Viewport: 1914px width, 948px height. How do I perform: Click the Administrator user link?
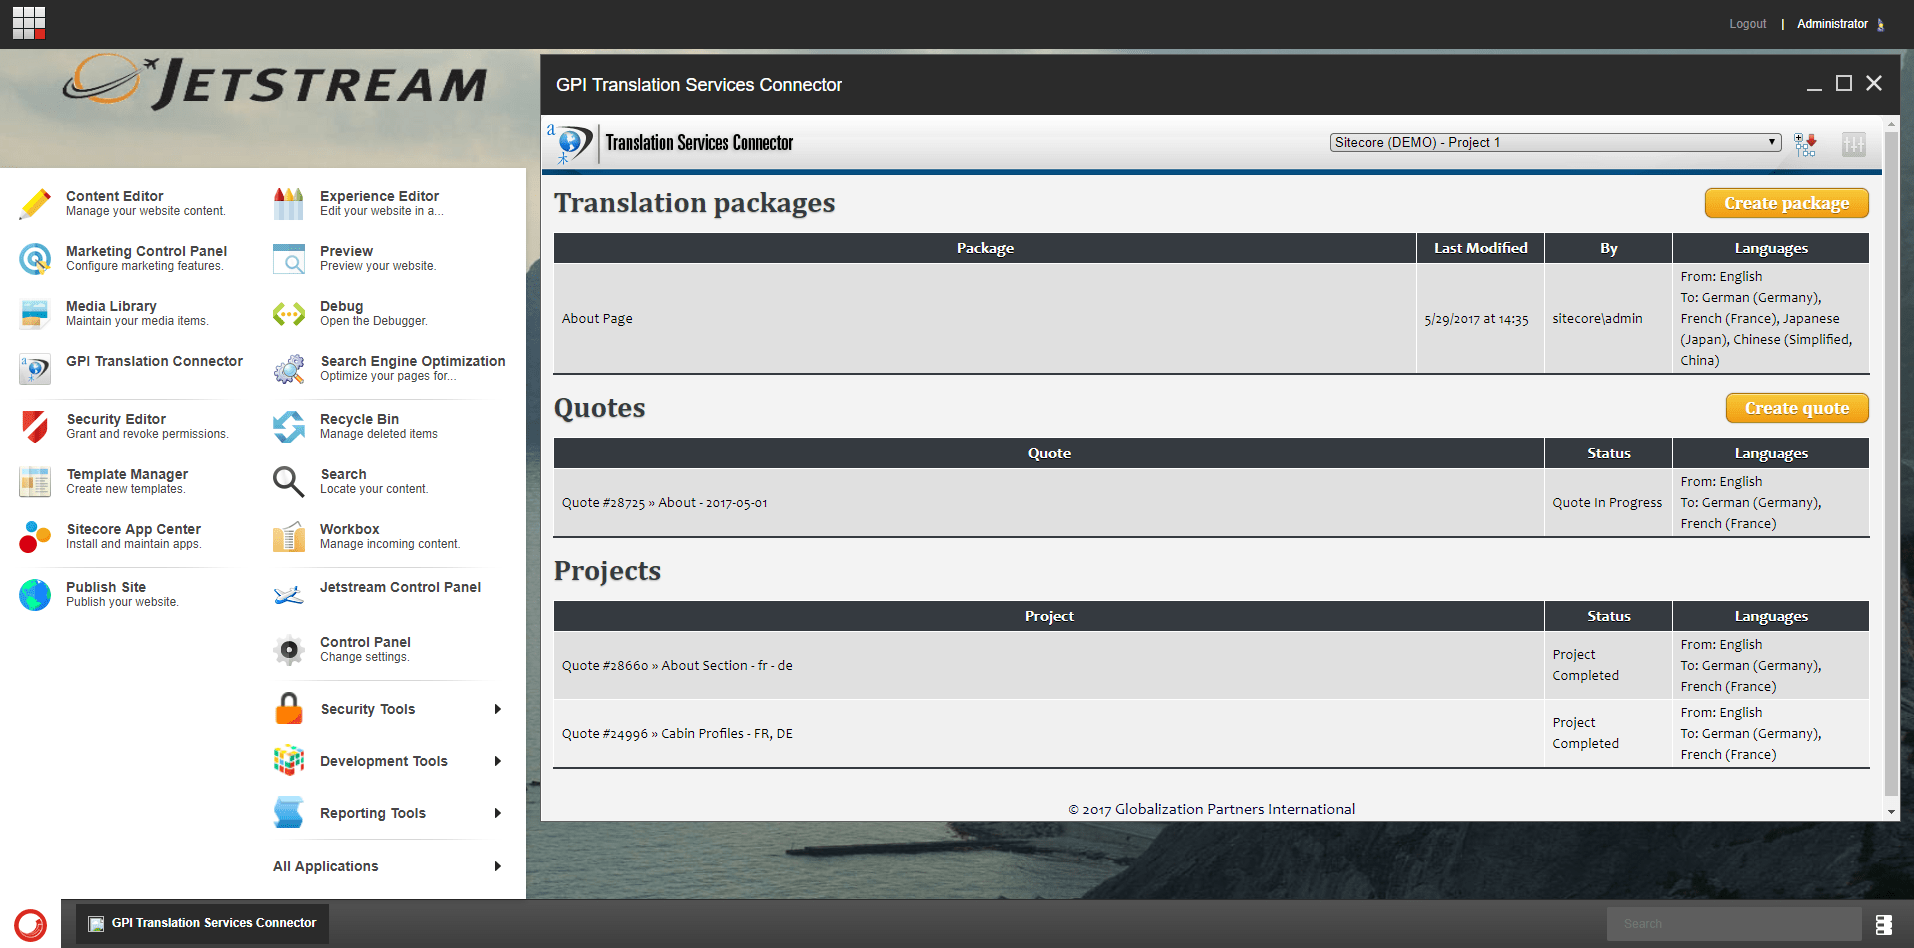(1832, 24)
